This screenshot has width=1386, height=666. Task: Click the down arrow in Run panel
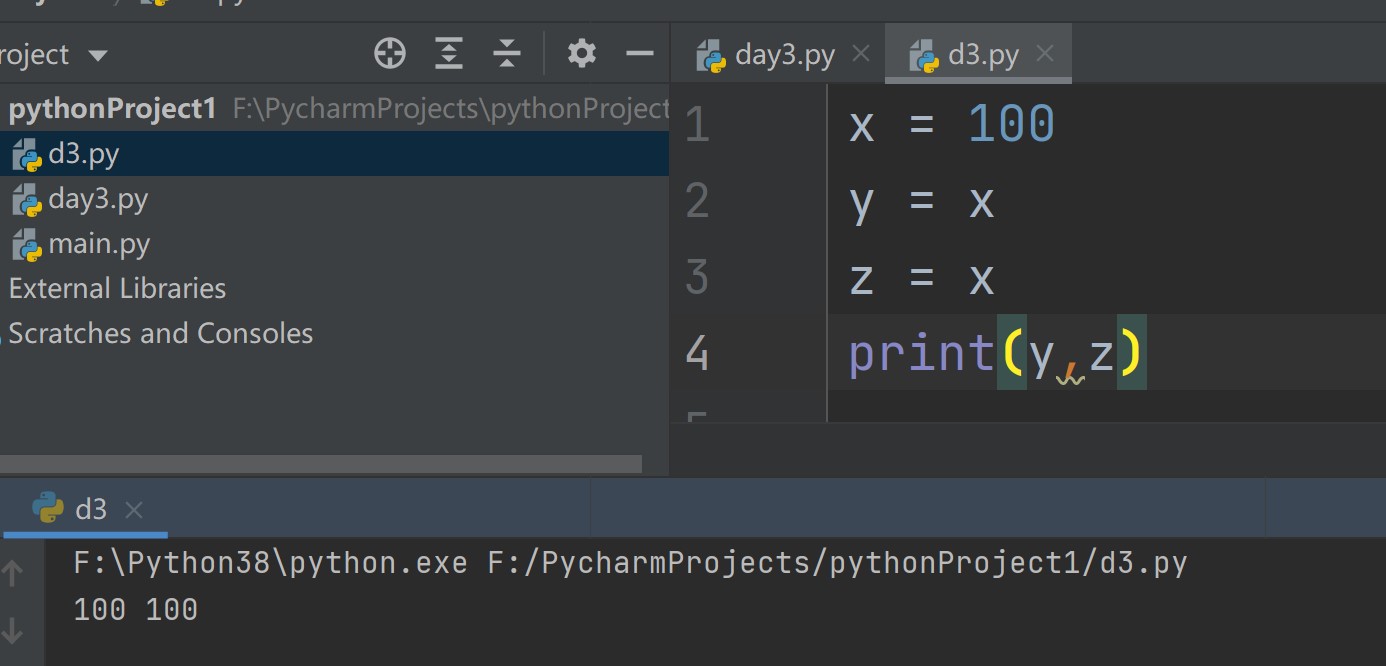[13, 630]
